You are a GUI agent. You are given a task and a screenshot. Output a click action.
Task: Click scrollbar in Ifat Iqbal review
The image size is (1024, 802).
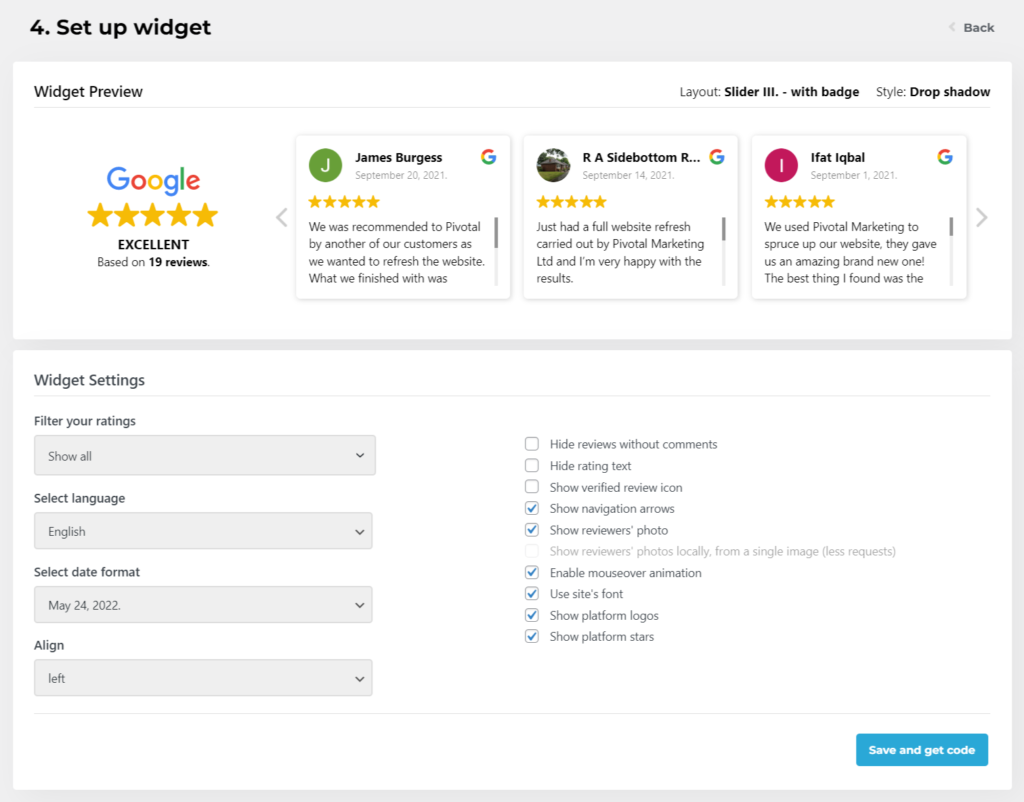pyautogui.click(x=951, y=227)
